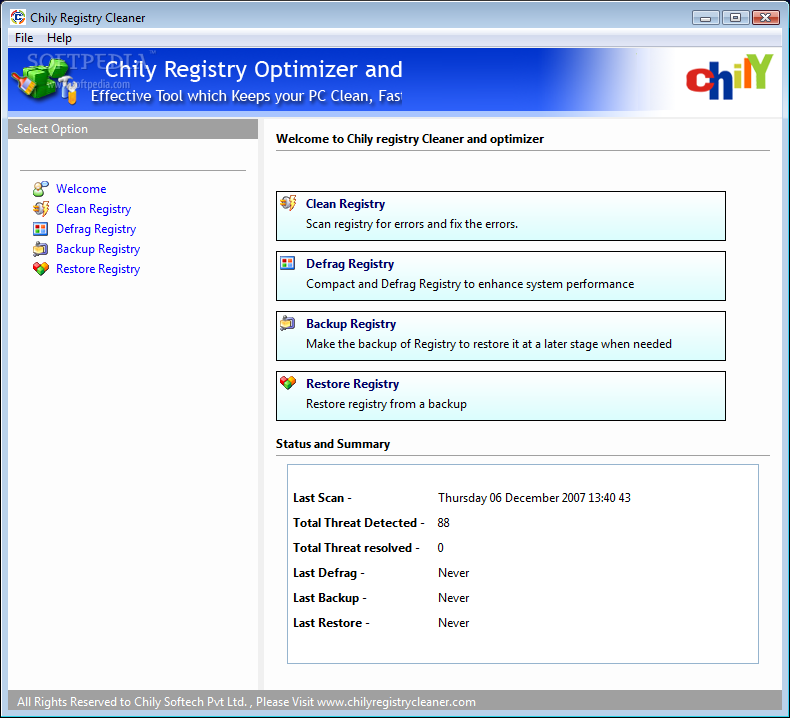Select the Backup Registry panel title

[351, 324]
